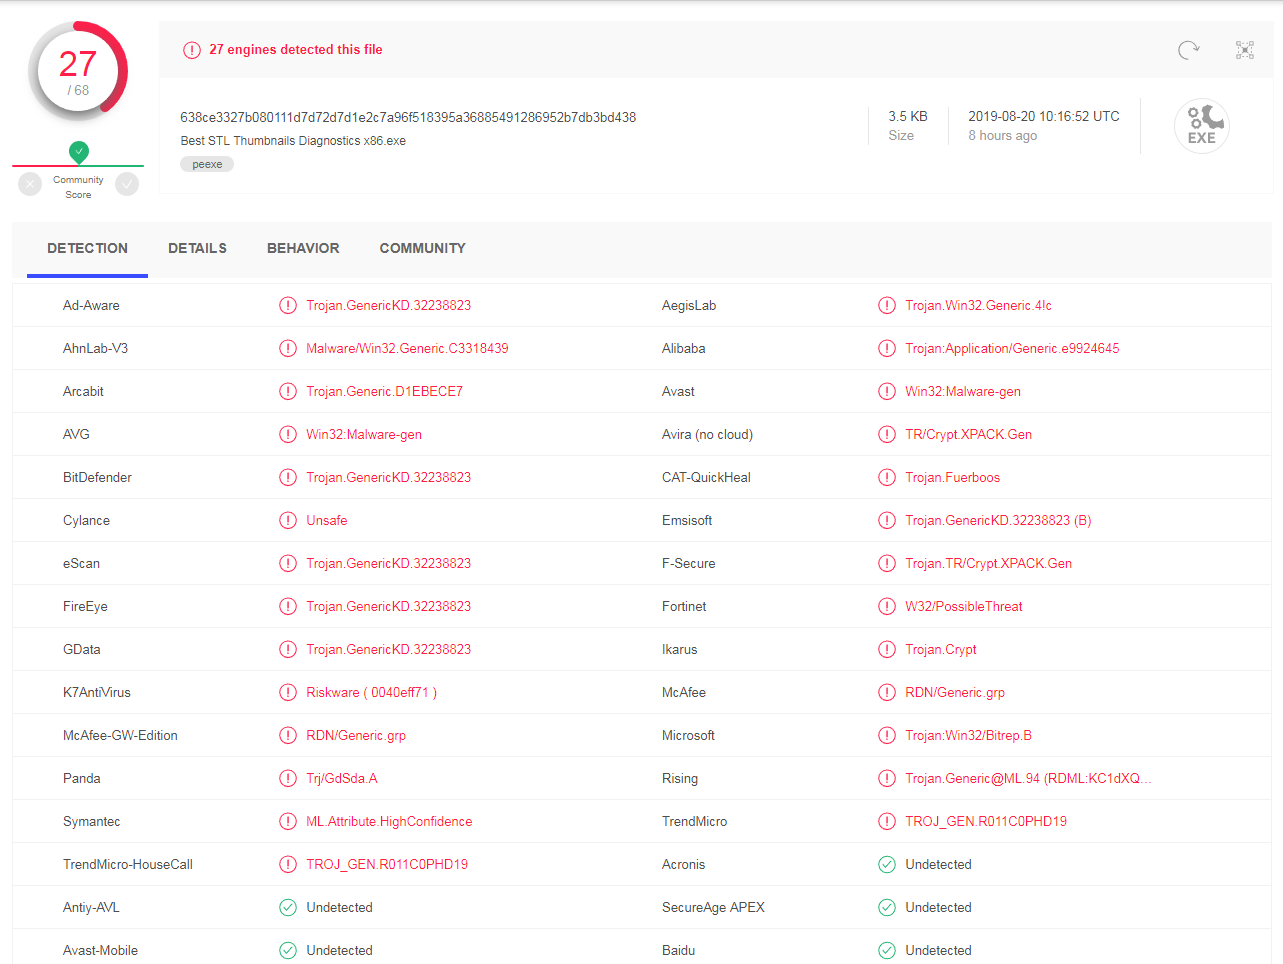Click the alert icon in Microsoft row
Screen dimensions: 1283x964
[x=887, y=736]
